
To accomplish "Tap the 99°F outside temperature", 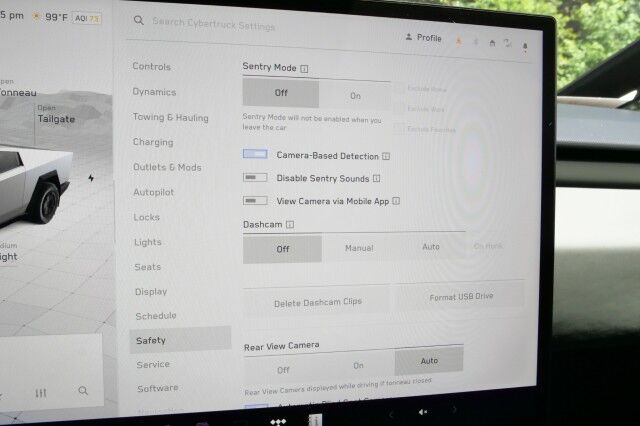I will click(x=56, y=17).
